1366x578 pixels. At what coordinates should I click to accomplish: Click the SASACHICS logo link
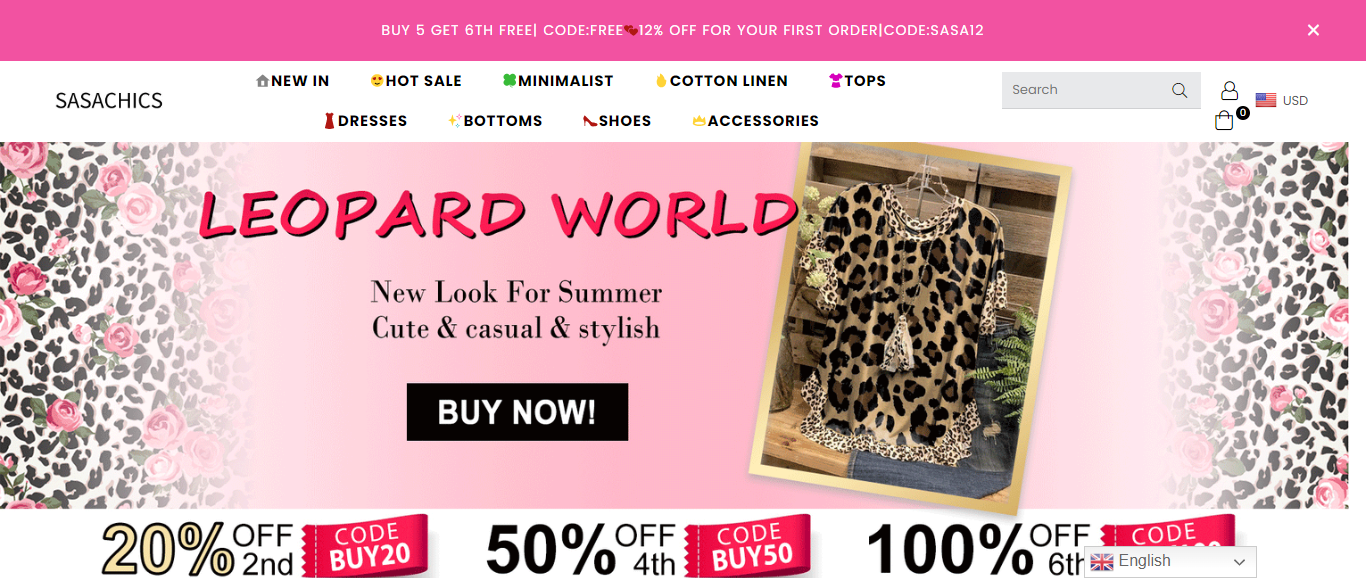109,100
